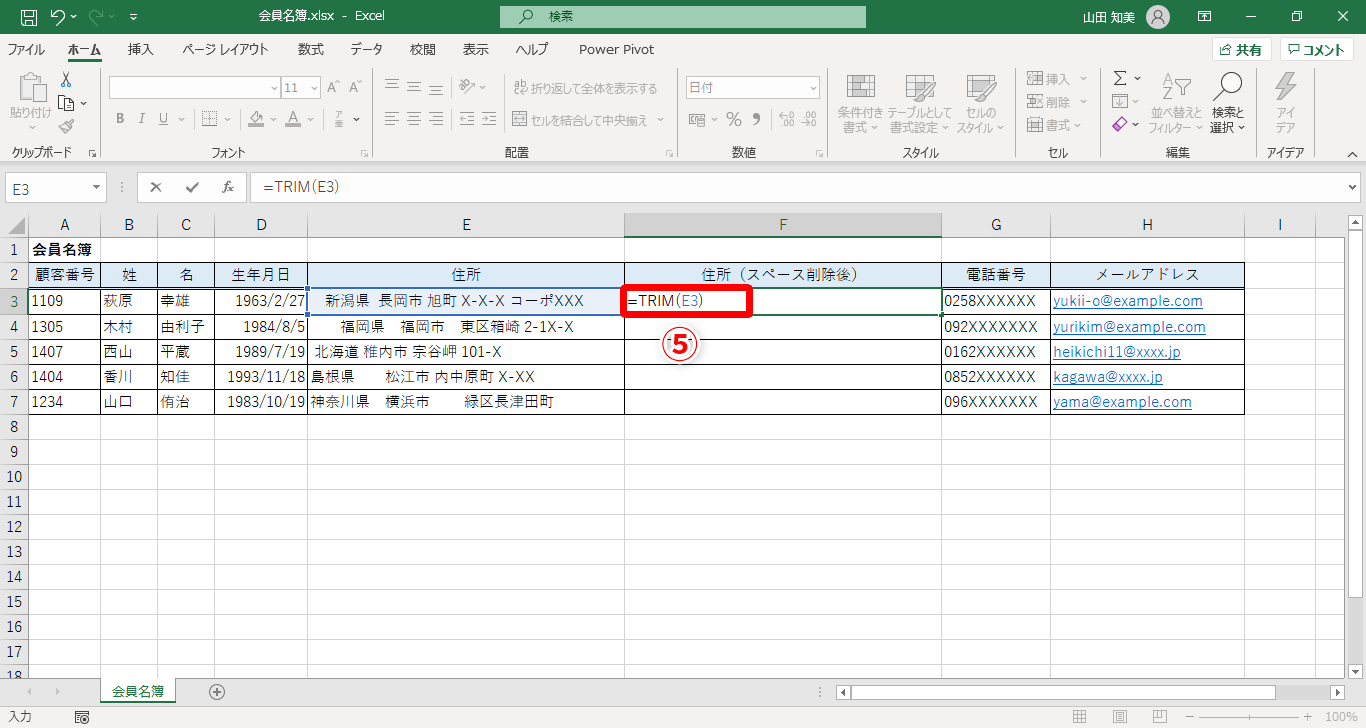This screenshot has width=1366, height=728.
Task: Switch to the 数式 tab
Action: (311, 50)
